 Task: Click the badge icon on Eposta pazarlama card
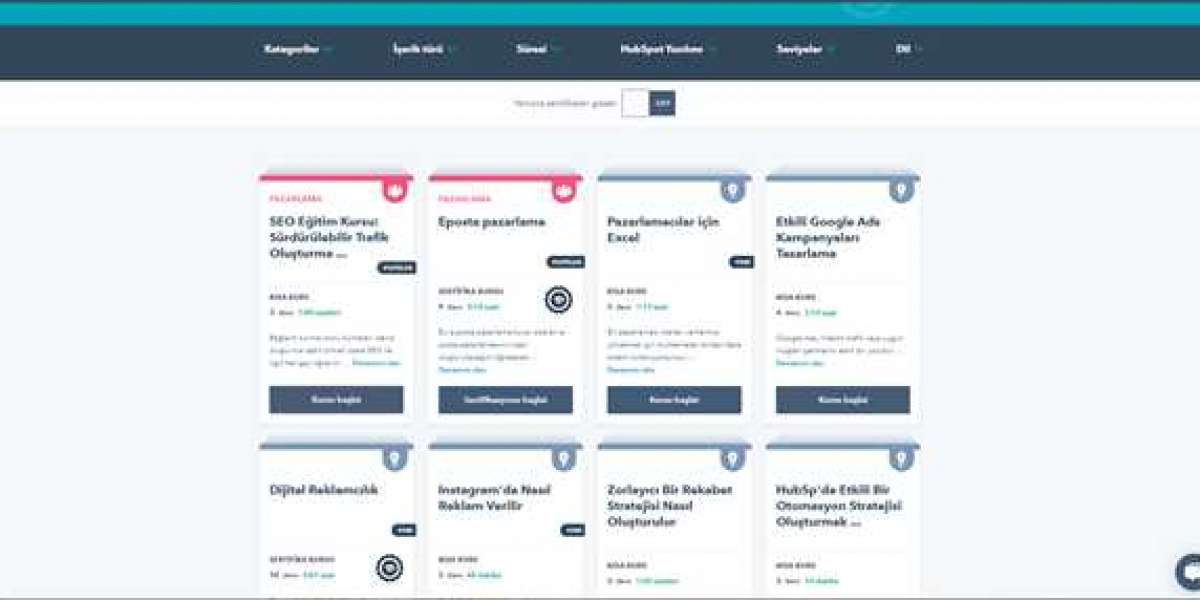563,190
